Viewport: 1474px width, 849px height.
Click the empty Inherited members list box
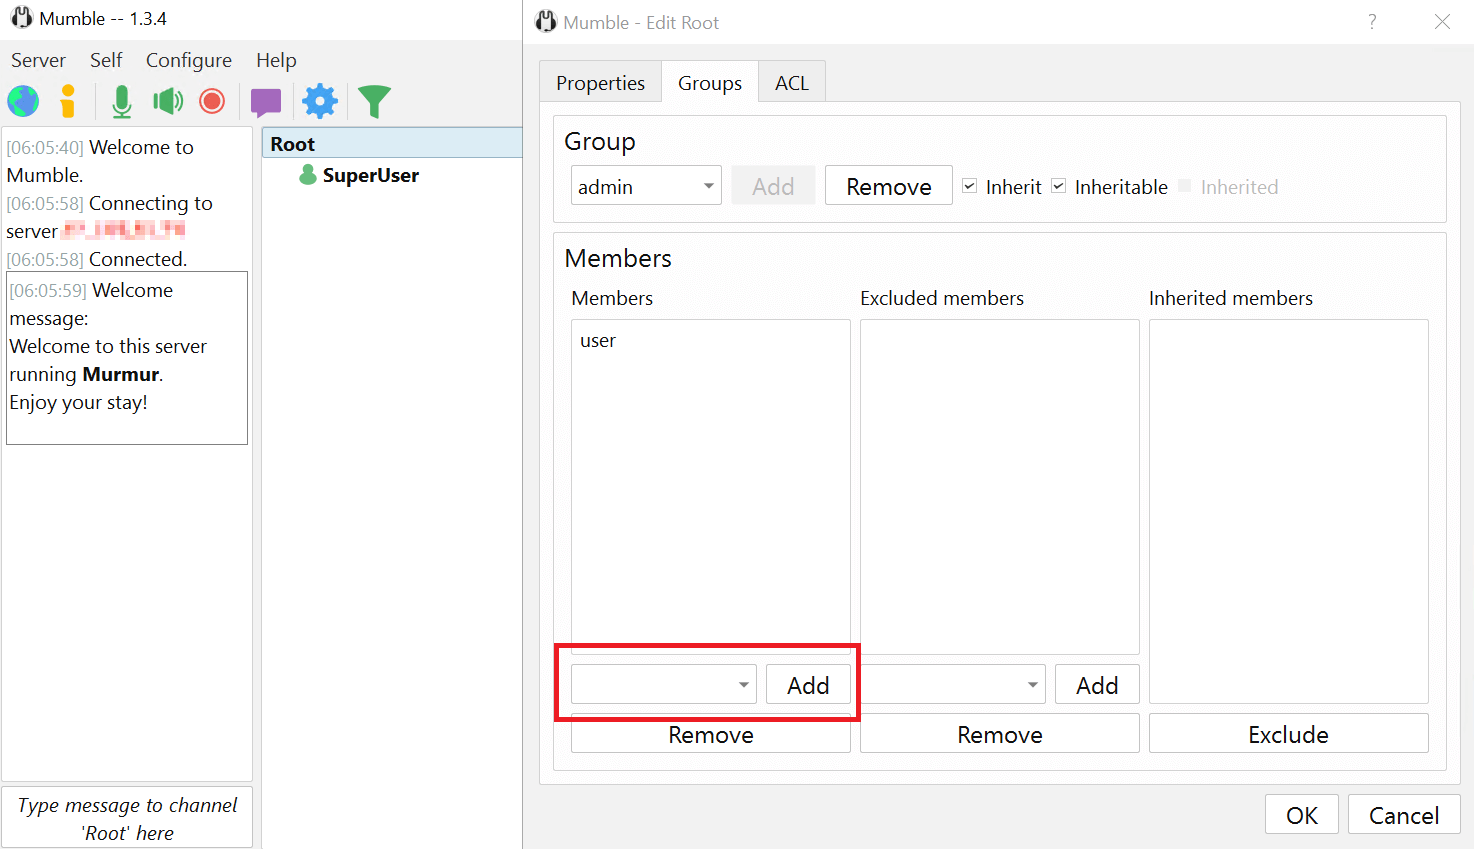pos(1289,511)
